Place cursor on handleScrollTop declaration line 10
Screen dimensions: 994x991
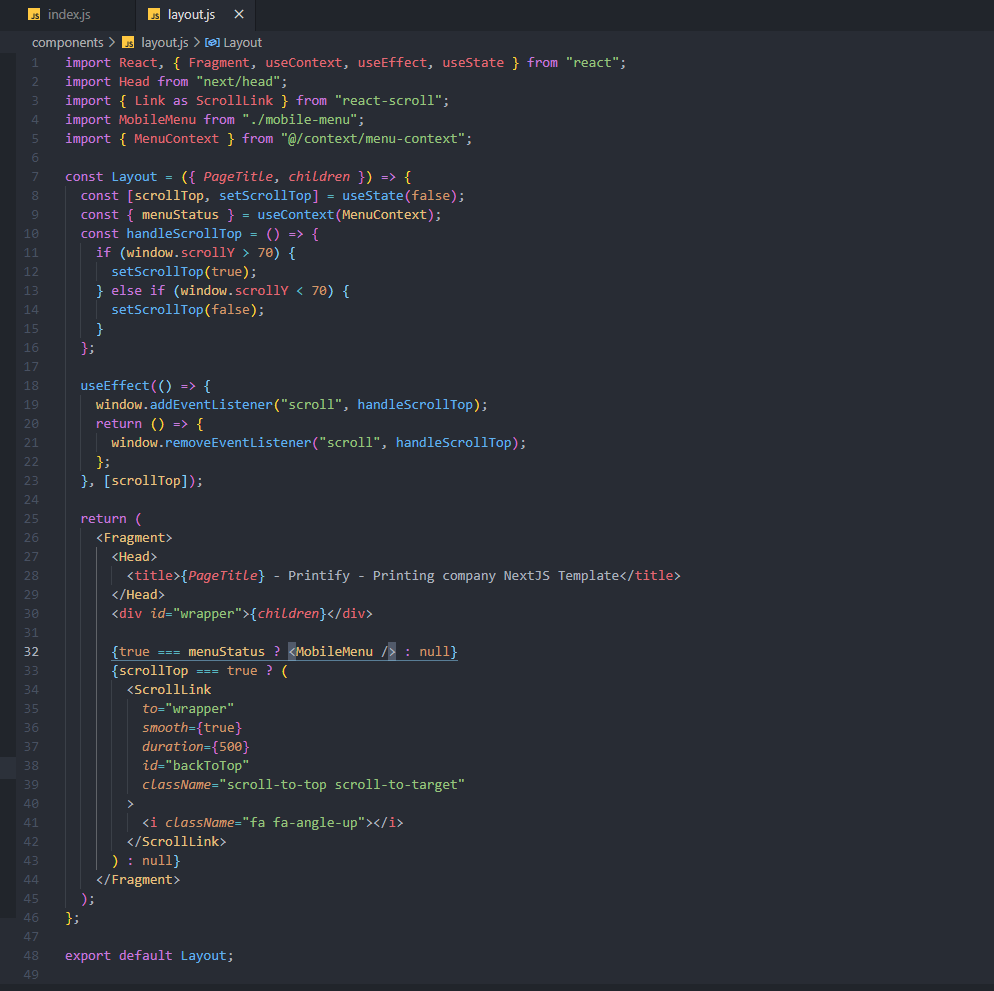pos(184,234)
